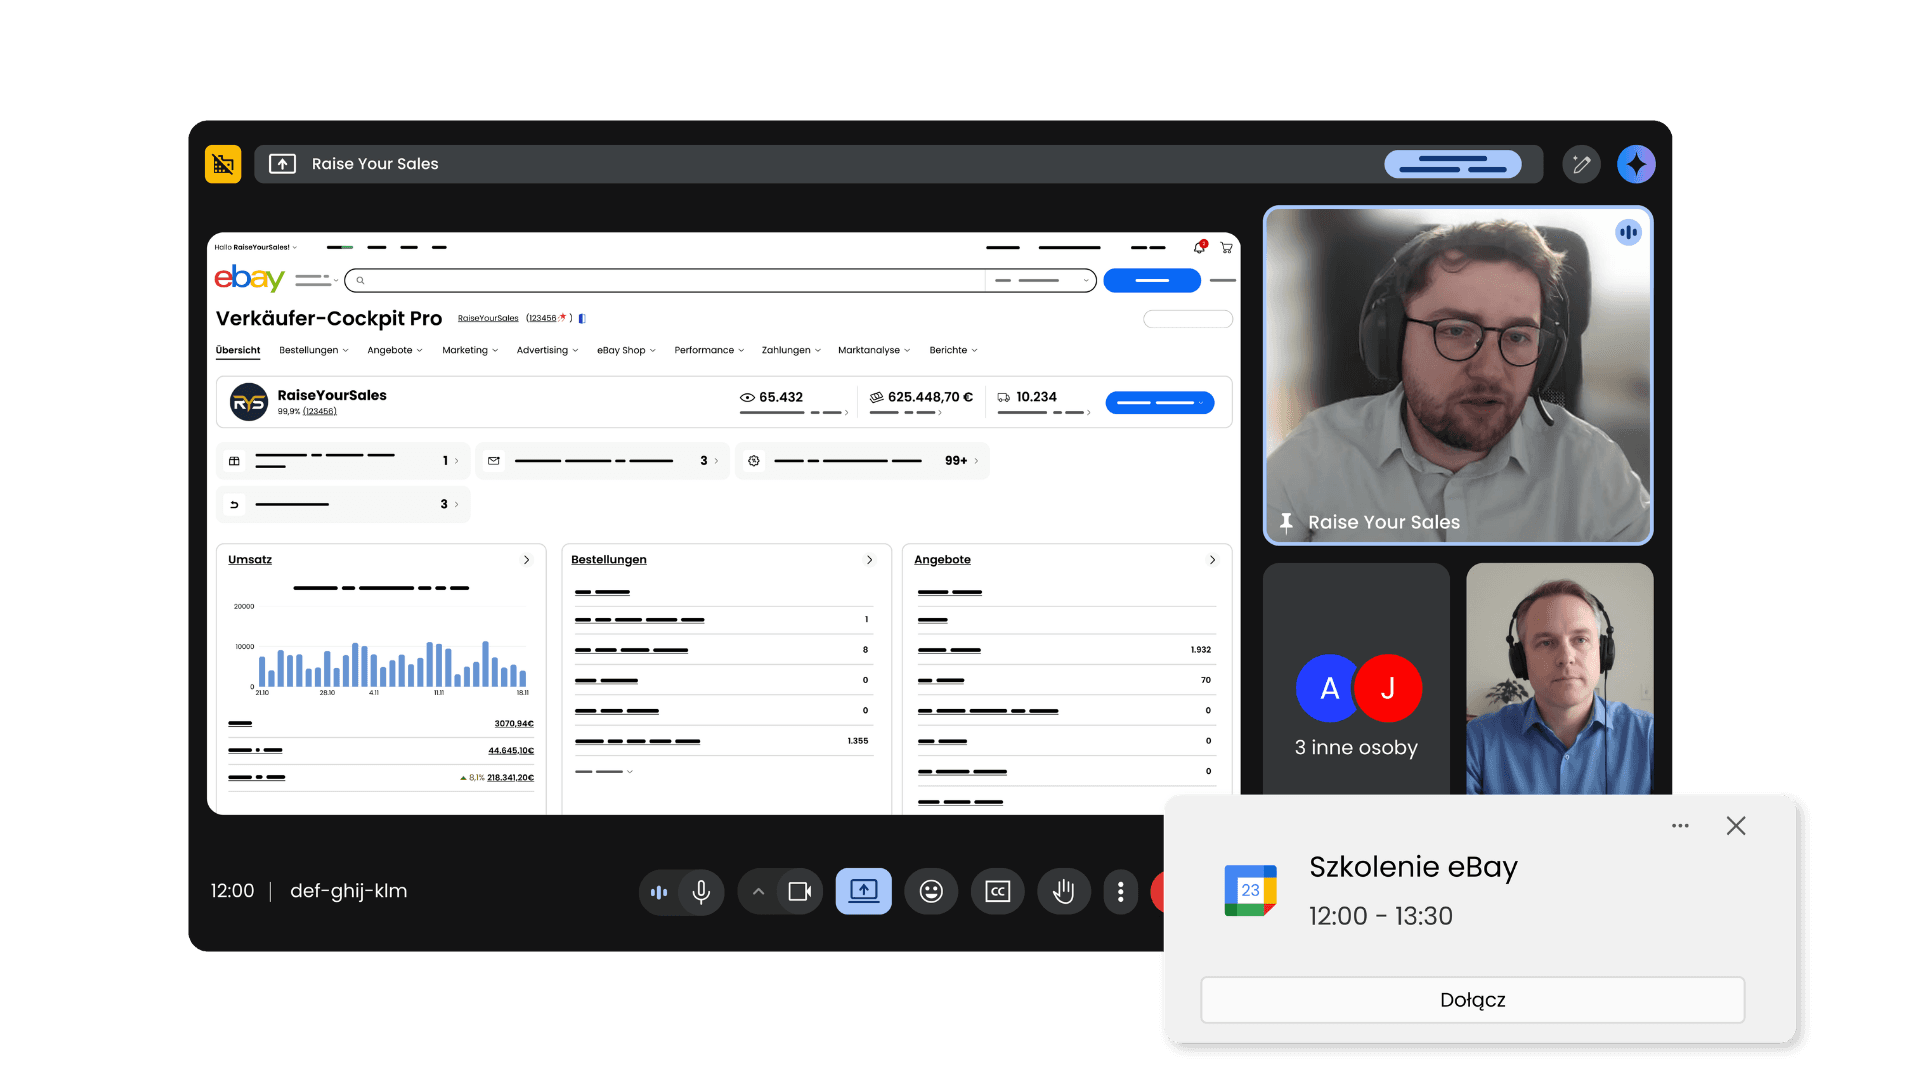This screenshot has width=1920, height=1080.
Task: Click the views count 65.432
Action: (780, 397)
